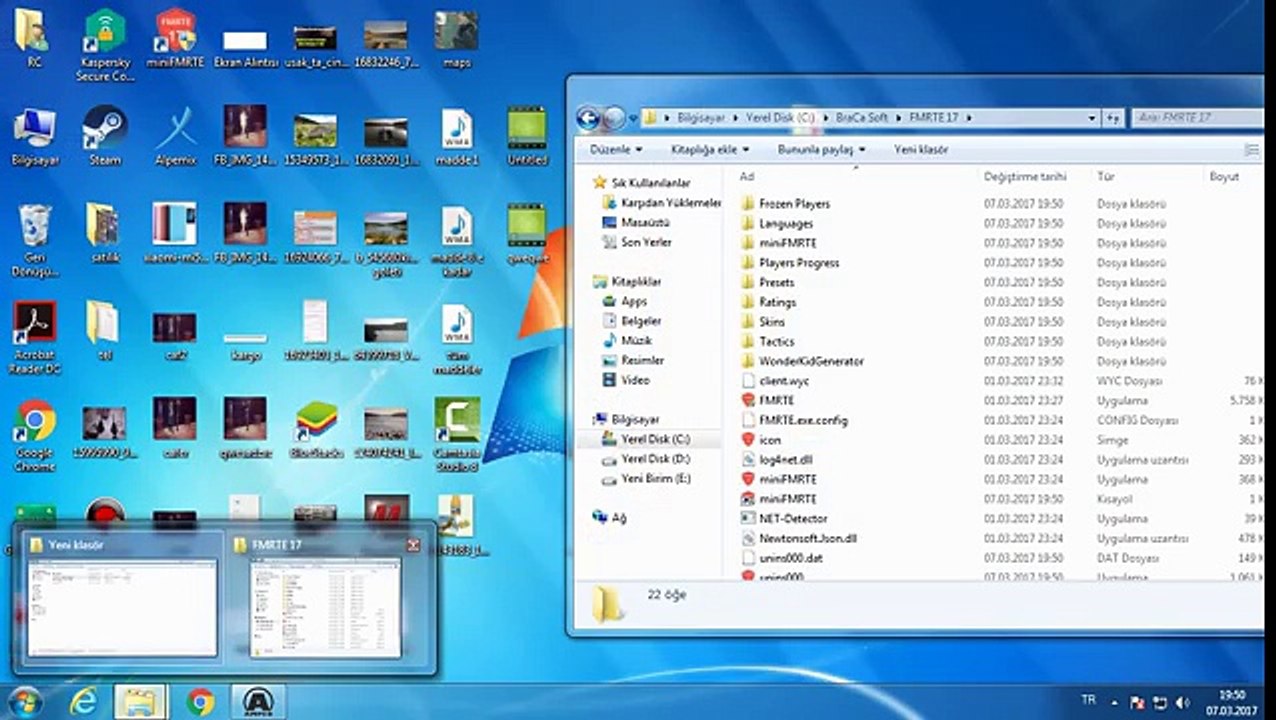Open the Bununla paylaş dropdown
The height and width of the screenshot is (720, 1276).
821,149
